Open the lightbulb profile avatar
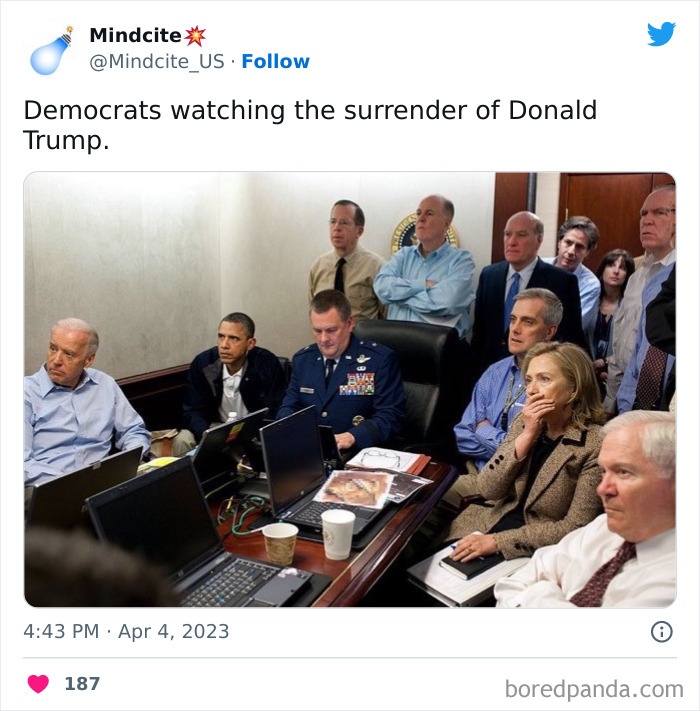Image resolution: width=700 pixels, height=711 pixels. click(51, 51)
